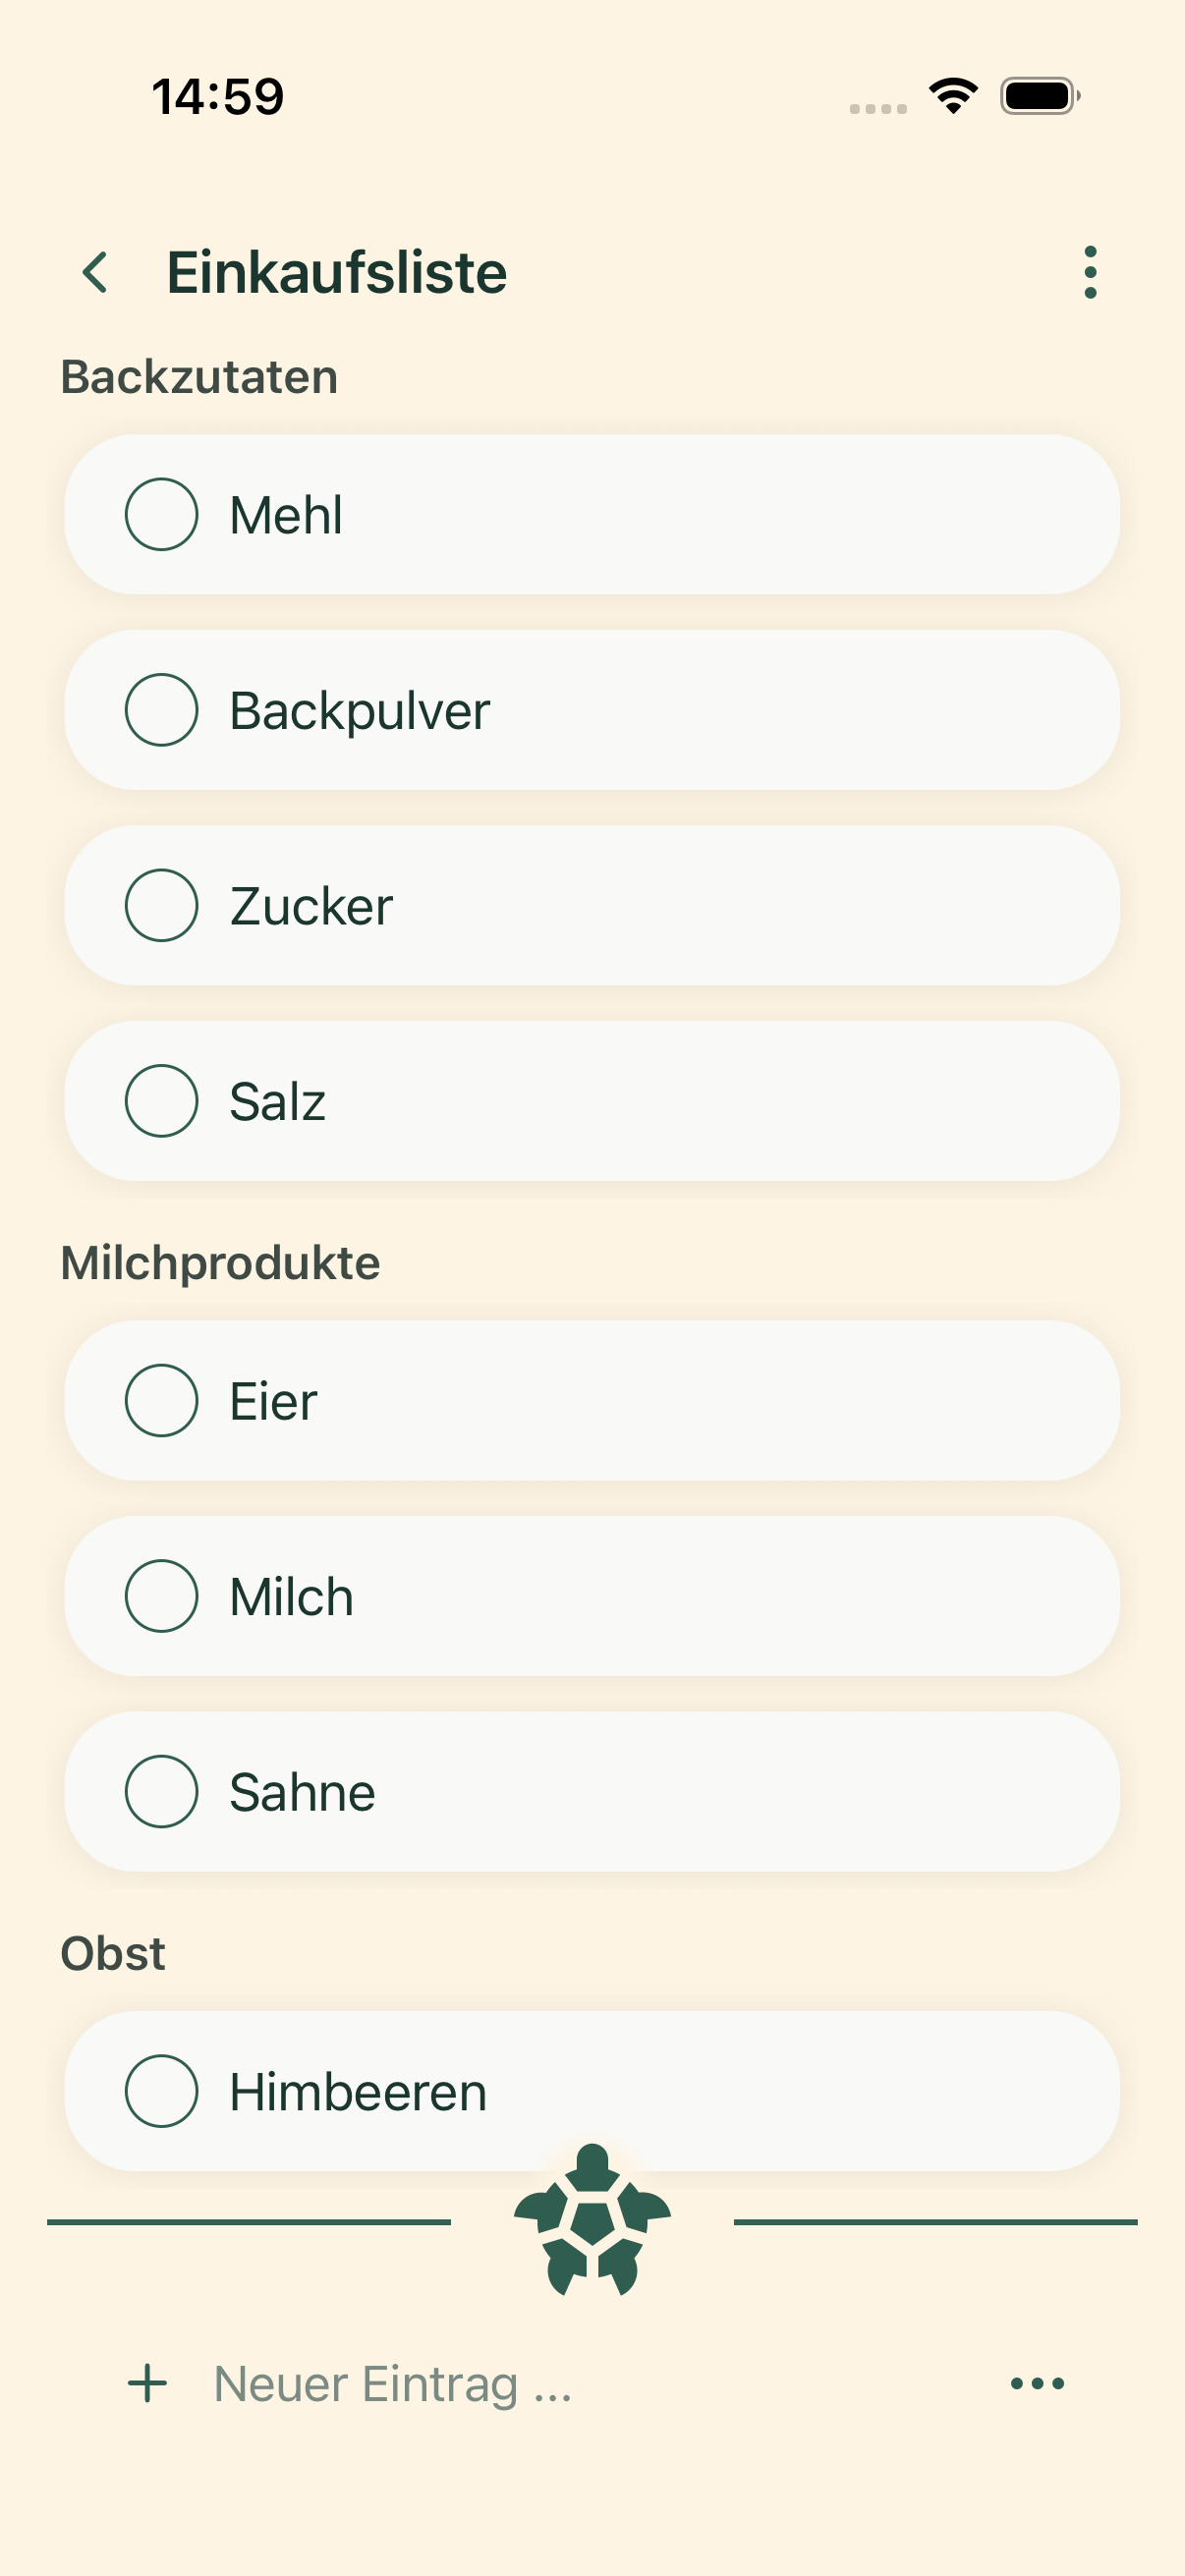The width and height of the screenshot is (1185, 2576).
Task: Check off Eier under Milchprodukte
Action: point(161,1400)
